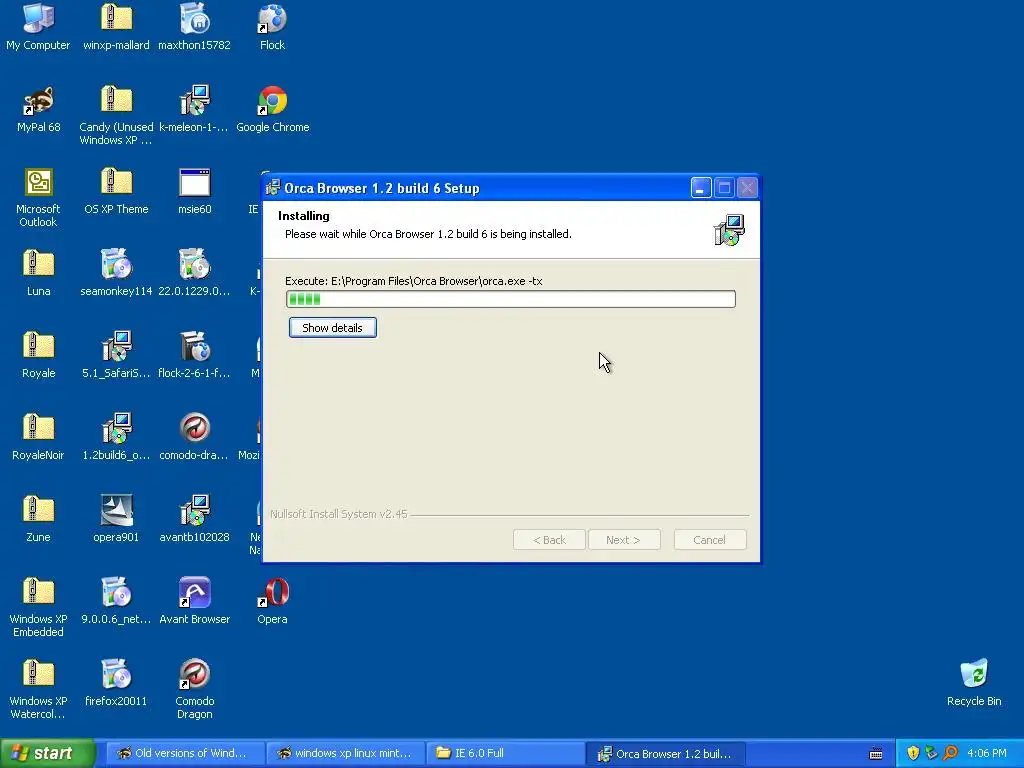Select the Opera desktop shortcut
The height and width of the screenshot is (768, 1024).
[272, 593]
